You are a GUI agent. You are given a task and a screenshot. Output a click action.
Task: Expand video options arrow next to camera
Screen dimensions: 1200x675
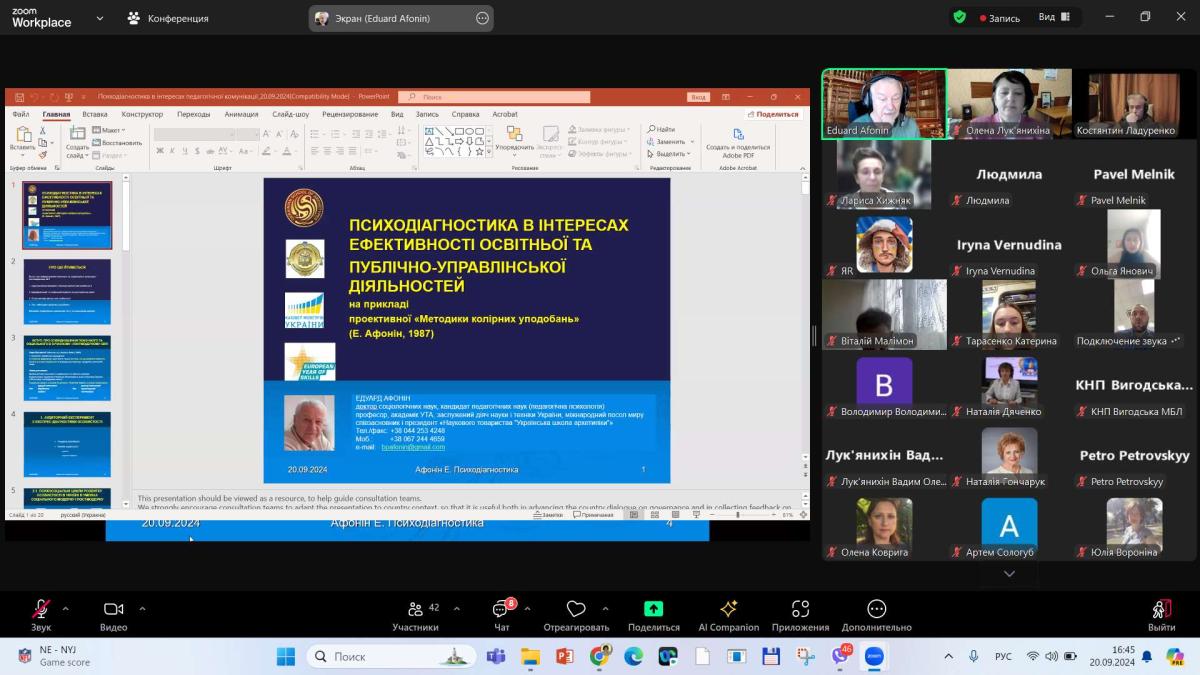pyautogui.click(x=142, y=608)
